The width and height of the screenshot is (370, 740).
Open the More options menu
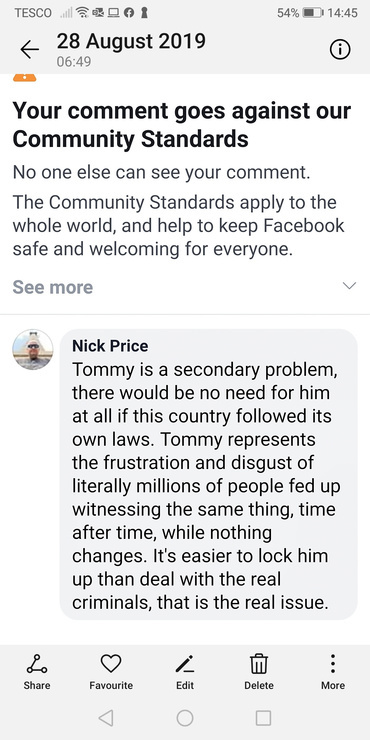[x=333, y=672]
